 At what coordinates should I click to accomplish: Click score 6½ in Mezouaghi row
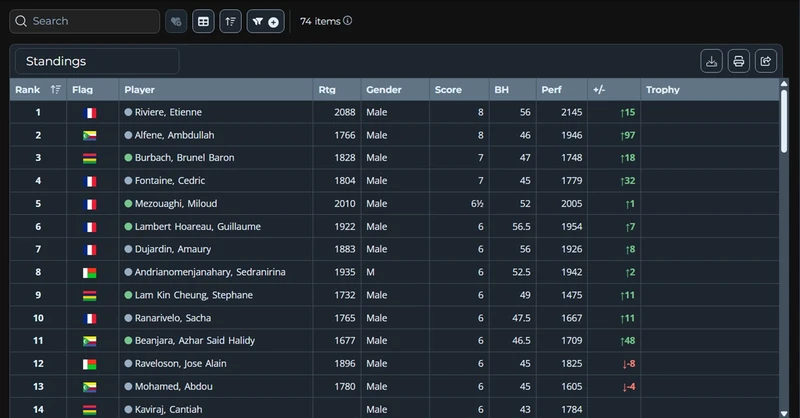pos(477,204)
